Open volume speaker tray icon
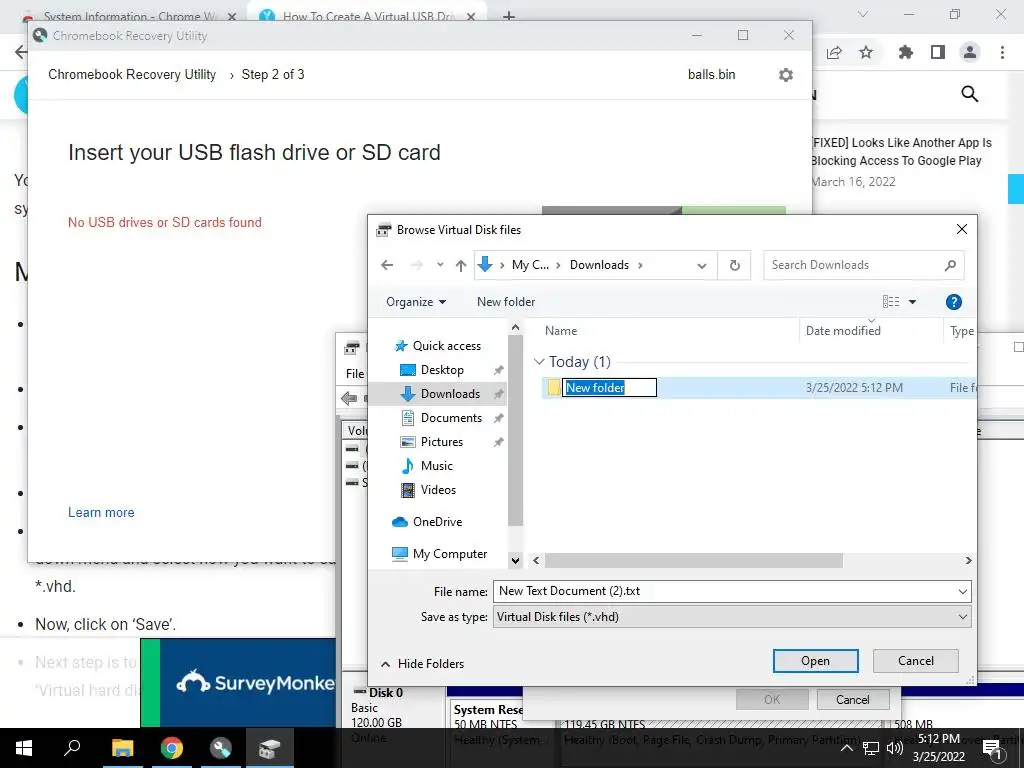Screen dimensions: 1024x768 [x=895, y=748]
